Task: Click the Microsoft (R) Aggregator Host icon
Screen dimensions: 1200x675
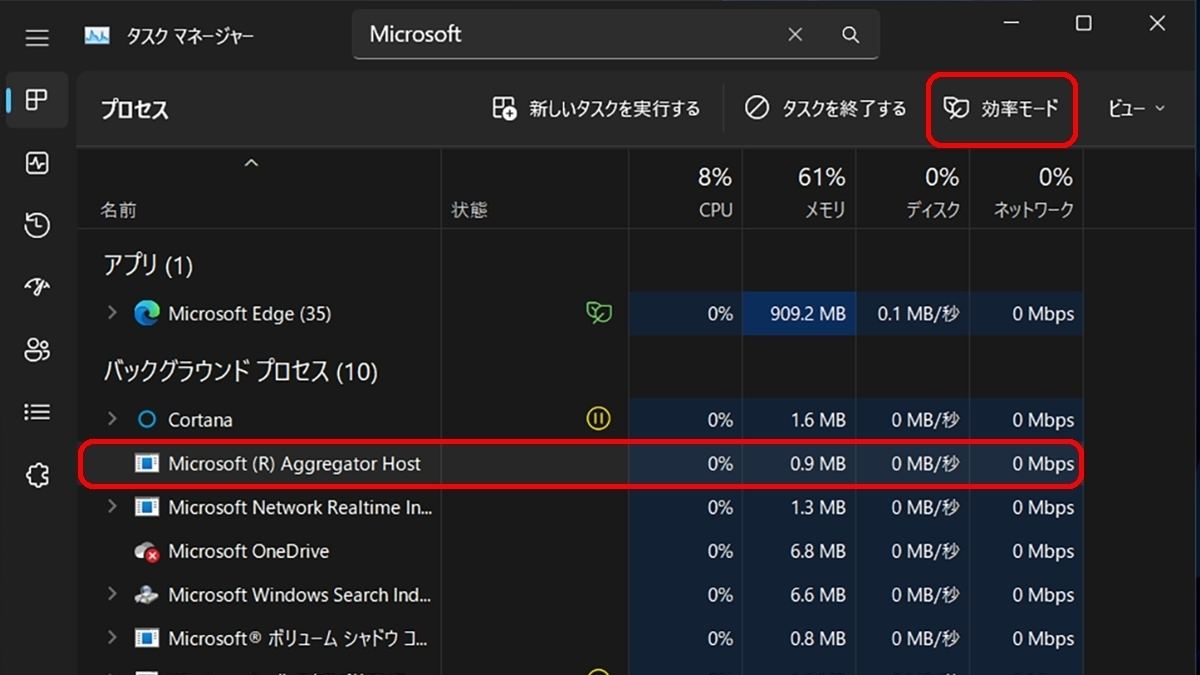Action: coord(147,464)
